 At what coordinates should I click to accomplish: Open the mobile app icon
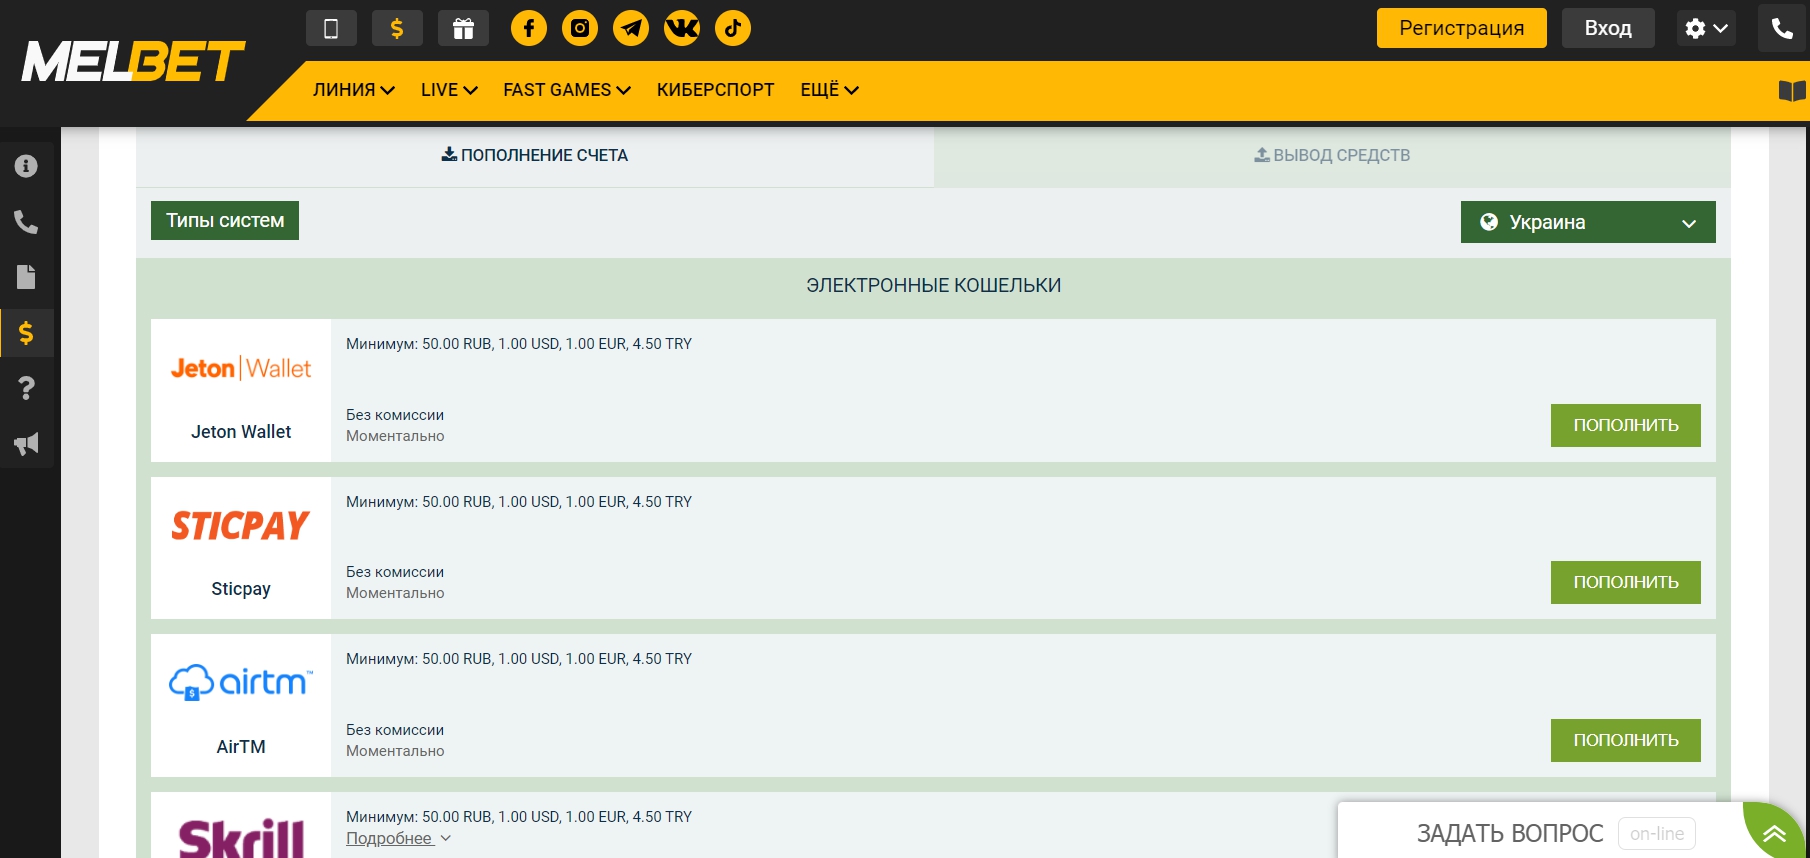pyautogui.click(x=331, y=28)
